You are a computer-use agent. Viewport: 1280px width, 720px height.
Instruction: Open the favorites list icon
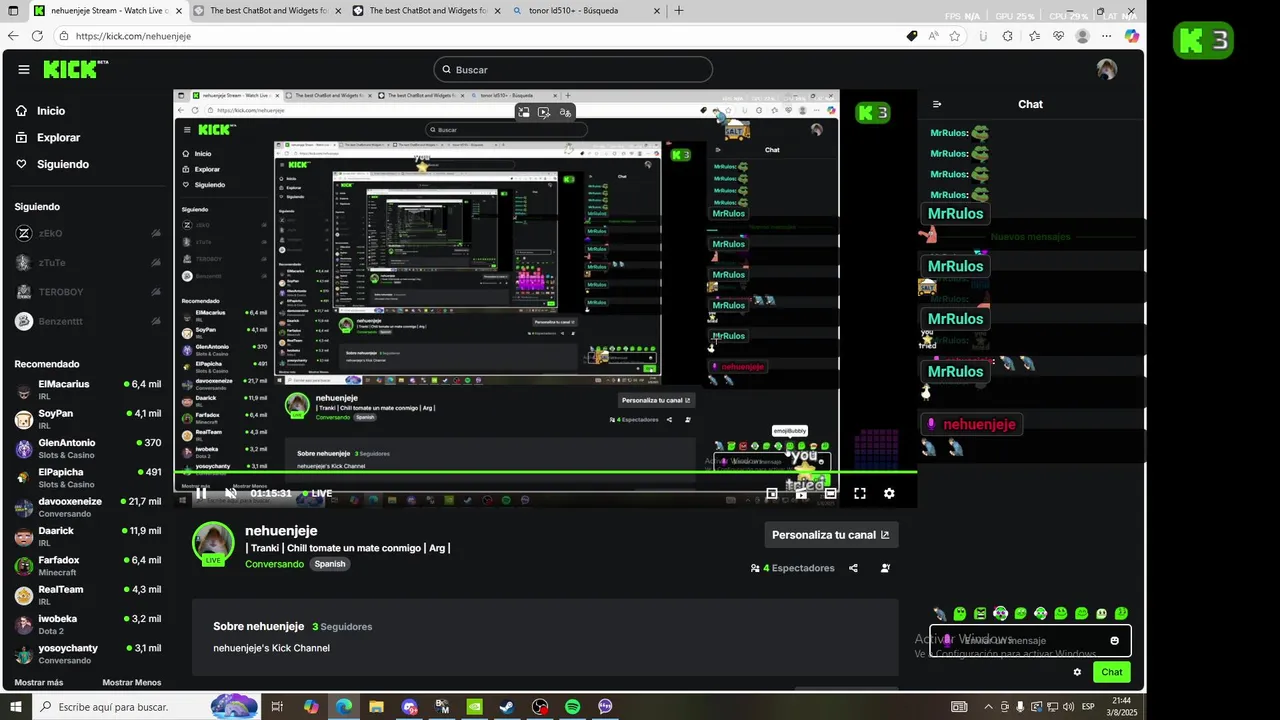pos(1033,36)
